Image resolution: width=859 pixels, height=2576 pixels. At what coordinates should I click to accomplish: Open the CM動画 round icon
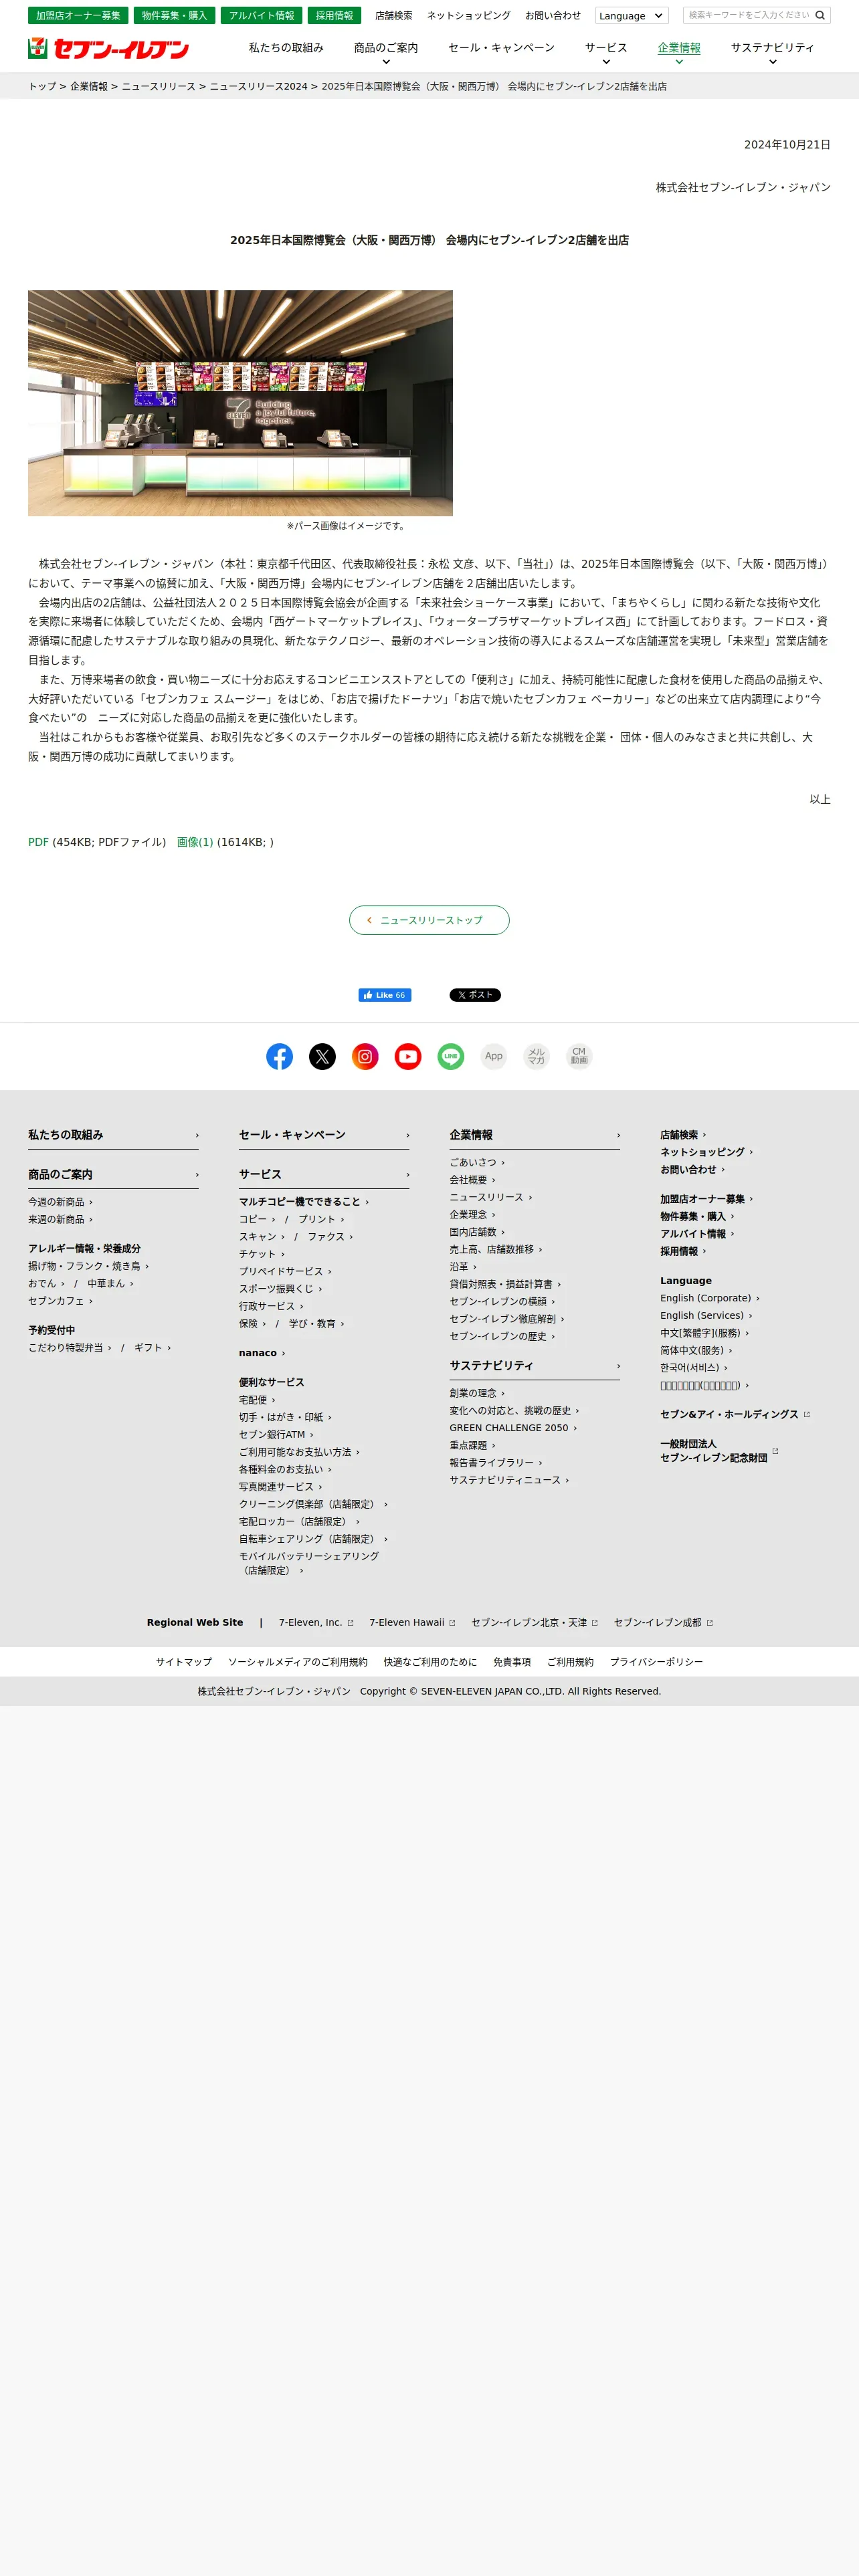pos(579,1056)
